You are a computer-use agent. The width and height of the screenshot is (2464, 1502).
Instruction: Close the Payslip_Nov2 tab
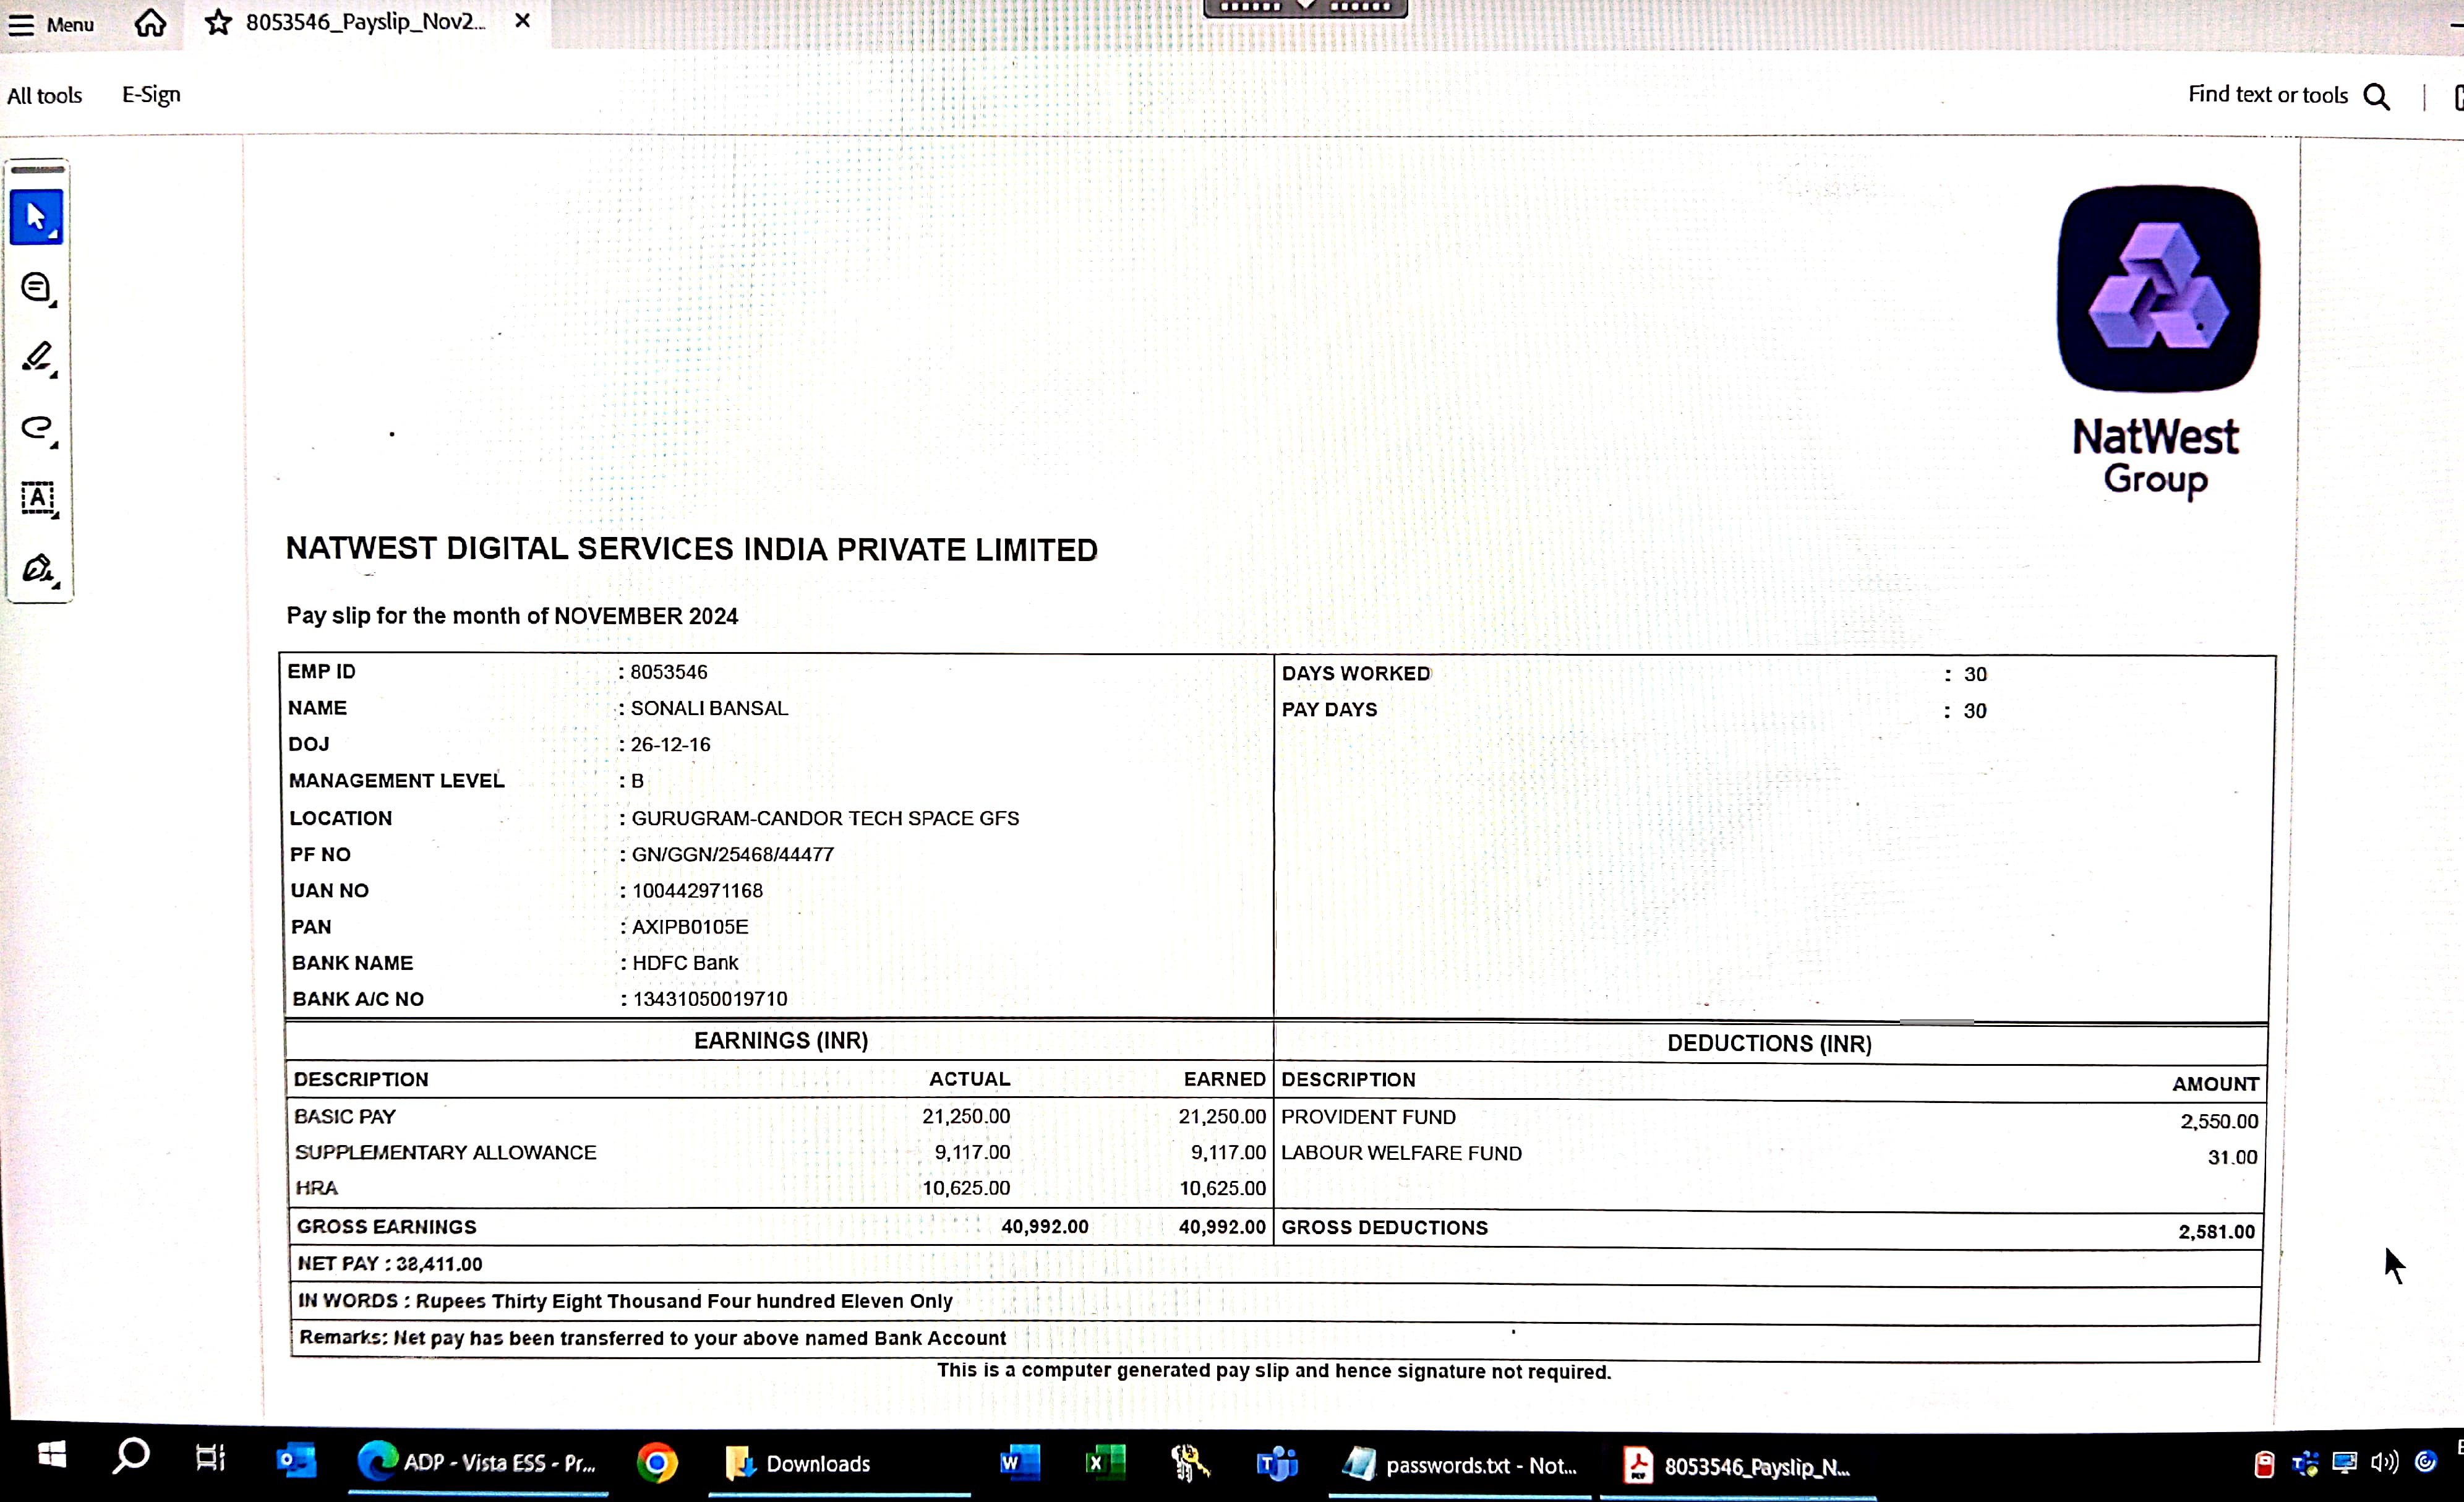coord(522,21)
